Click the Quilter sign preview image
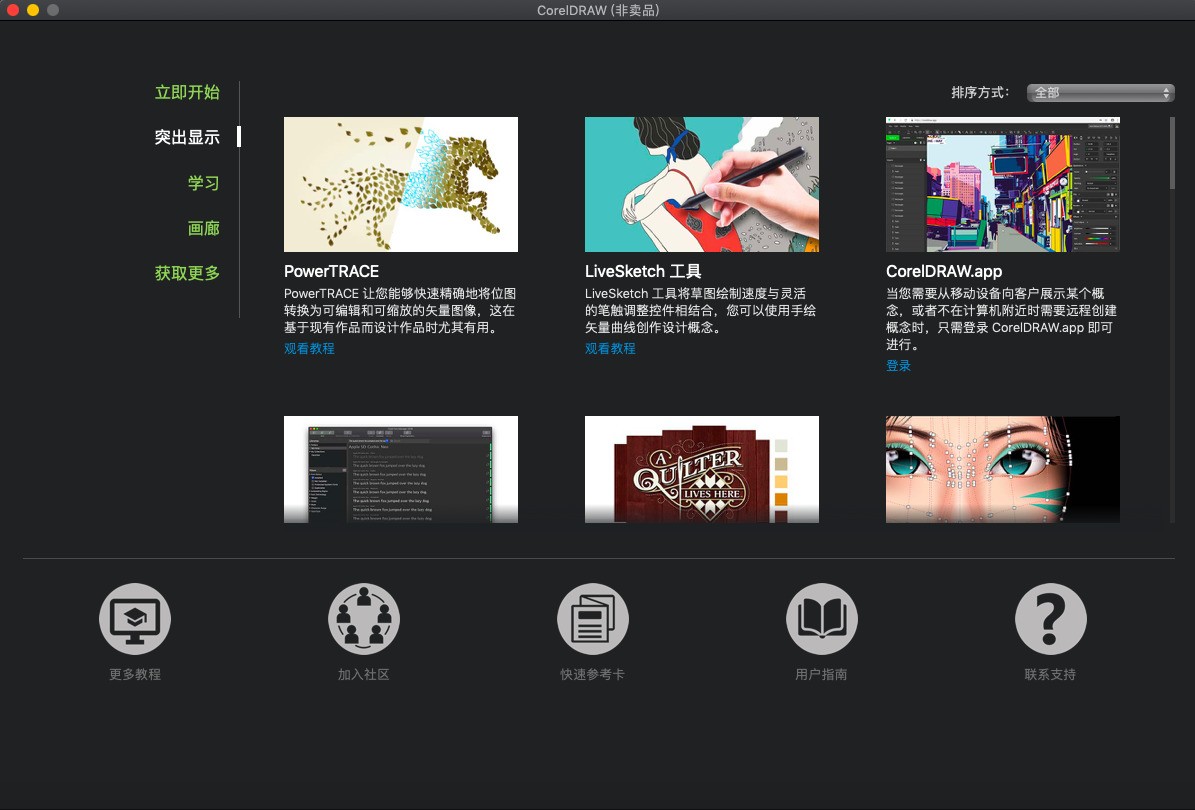This screenshot has width=1195, height=810. [701, 469]
